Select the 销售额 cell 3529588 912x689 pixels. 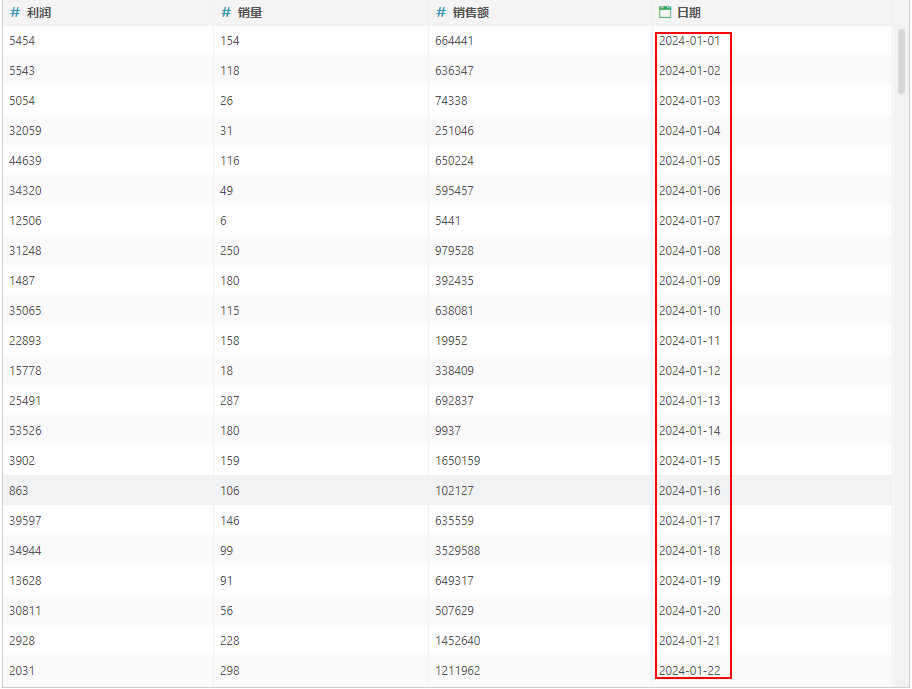coord(458,551)
